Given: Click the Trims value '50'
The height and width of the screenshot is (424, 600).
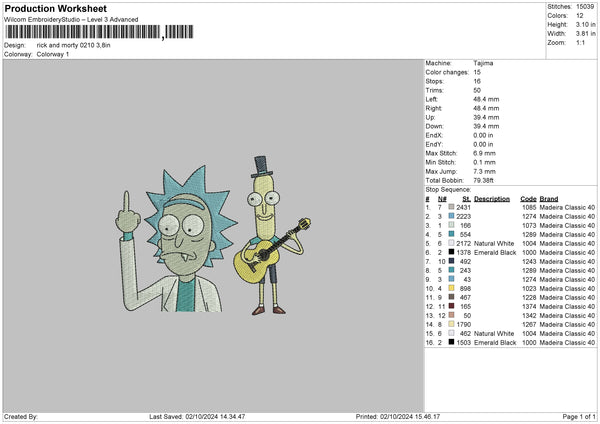Looking at the screenshot, I should [477, 90].
